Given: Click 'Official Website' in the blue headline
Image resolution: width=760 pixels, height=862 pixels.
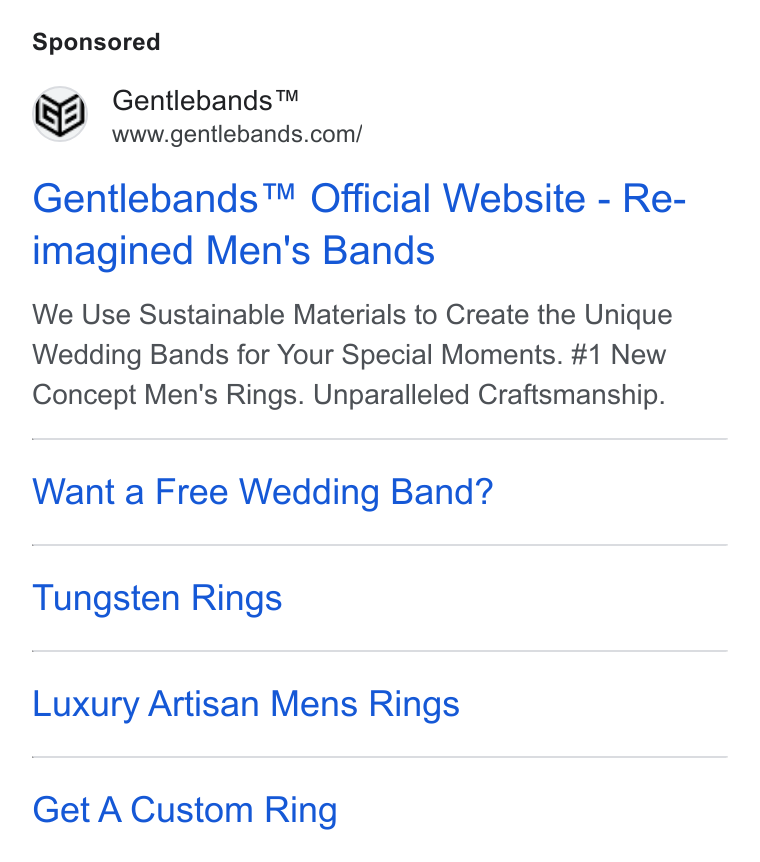Looking at the screenshot, I should 448,198.
